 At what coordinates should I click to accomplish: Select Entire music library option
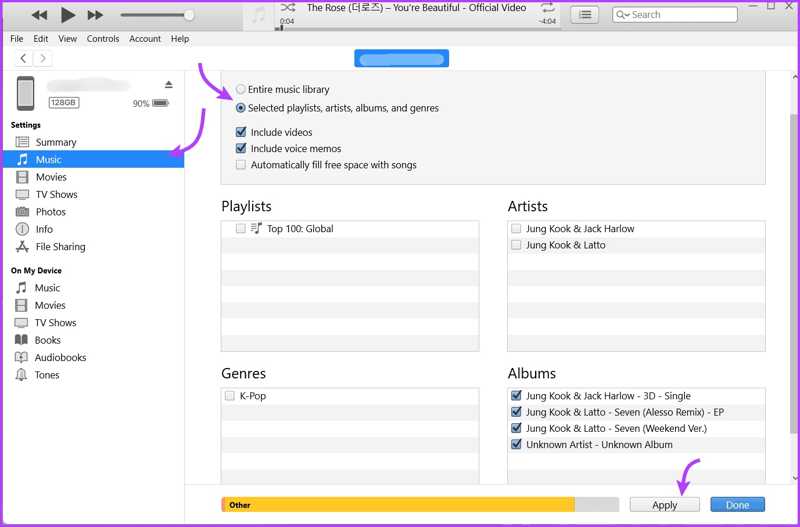pyautogui.click(x=241, y=90)
